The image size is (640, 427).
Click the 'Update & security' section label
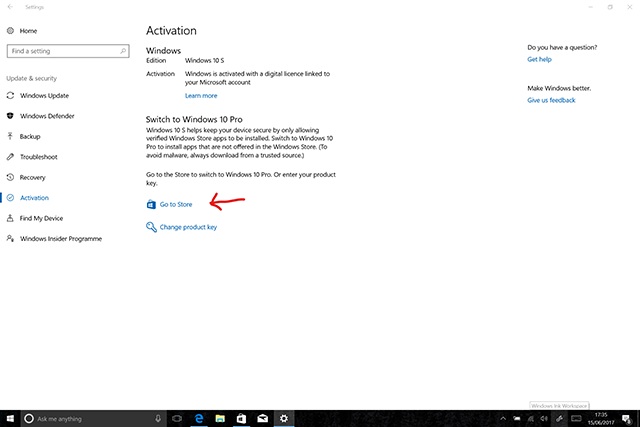click(x=31, y=78)
